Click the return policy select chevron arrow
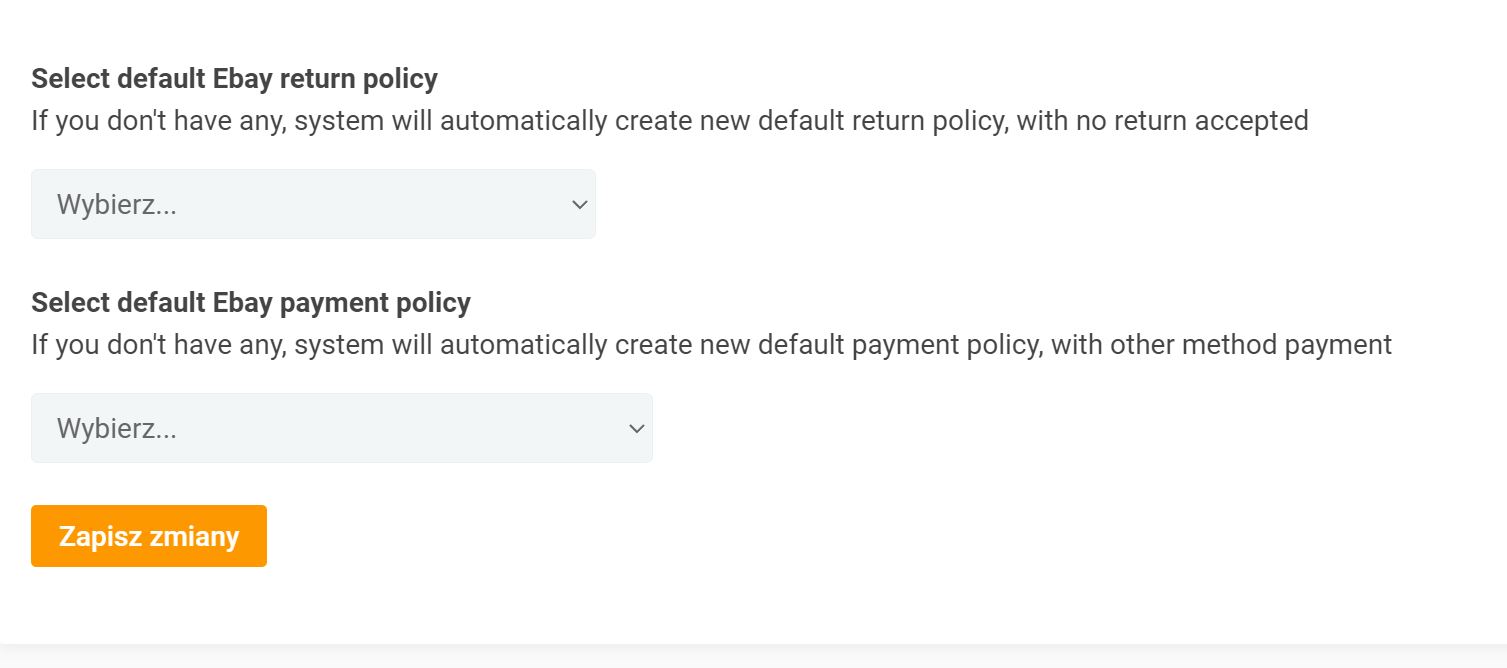The image size is (1507, 668). [579, 205]
